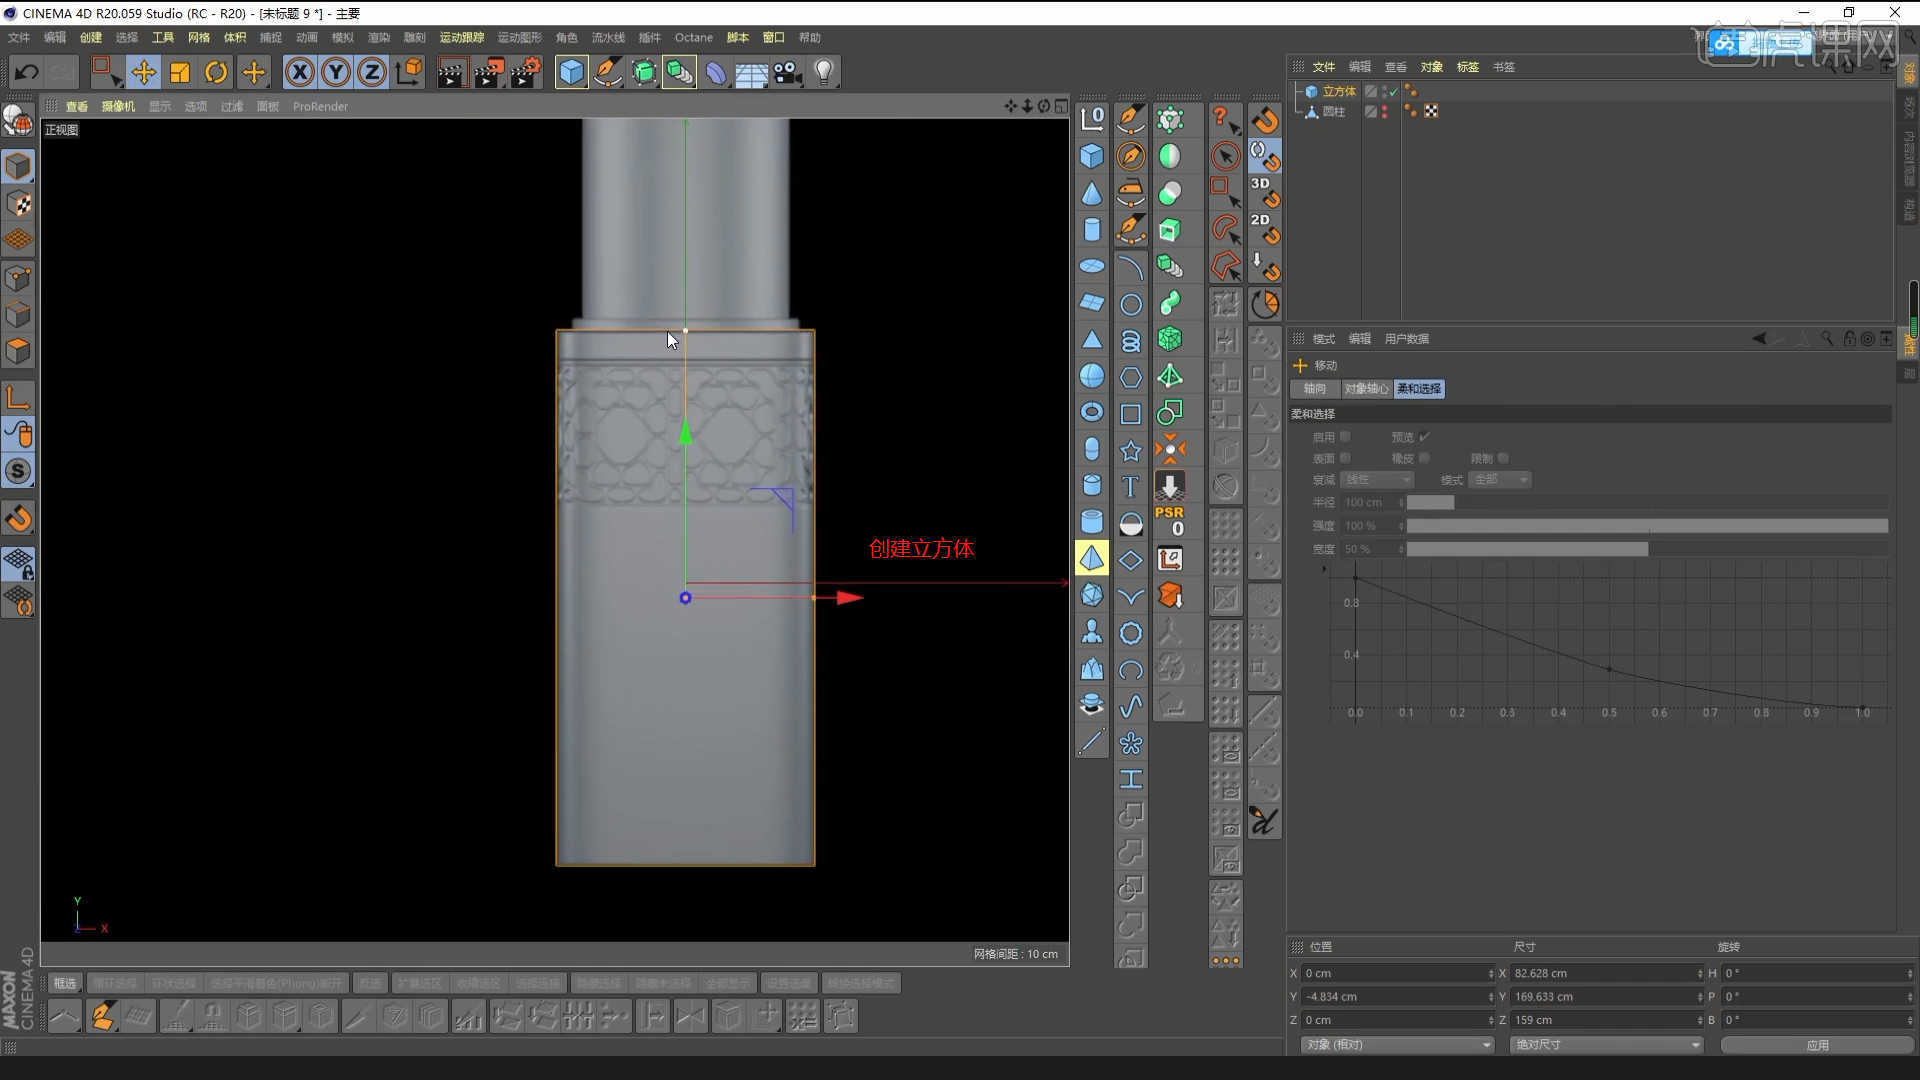Open the 模式 全部 dropdown
The width and height of the screenshot is (1920, 1080).
pos(1501,480)
